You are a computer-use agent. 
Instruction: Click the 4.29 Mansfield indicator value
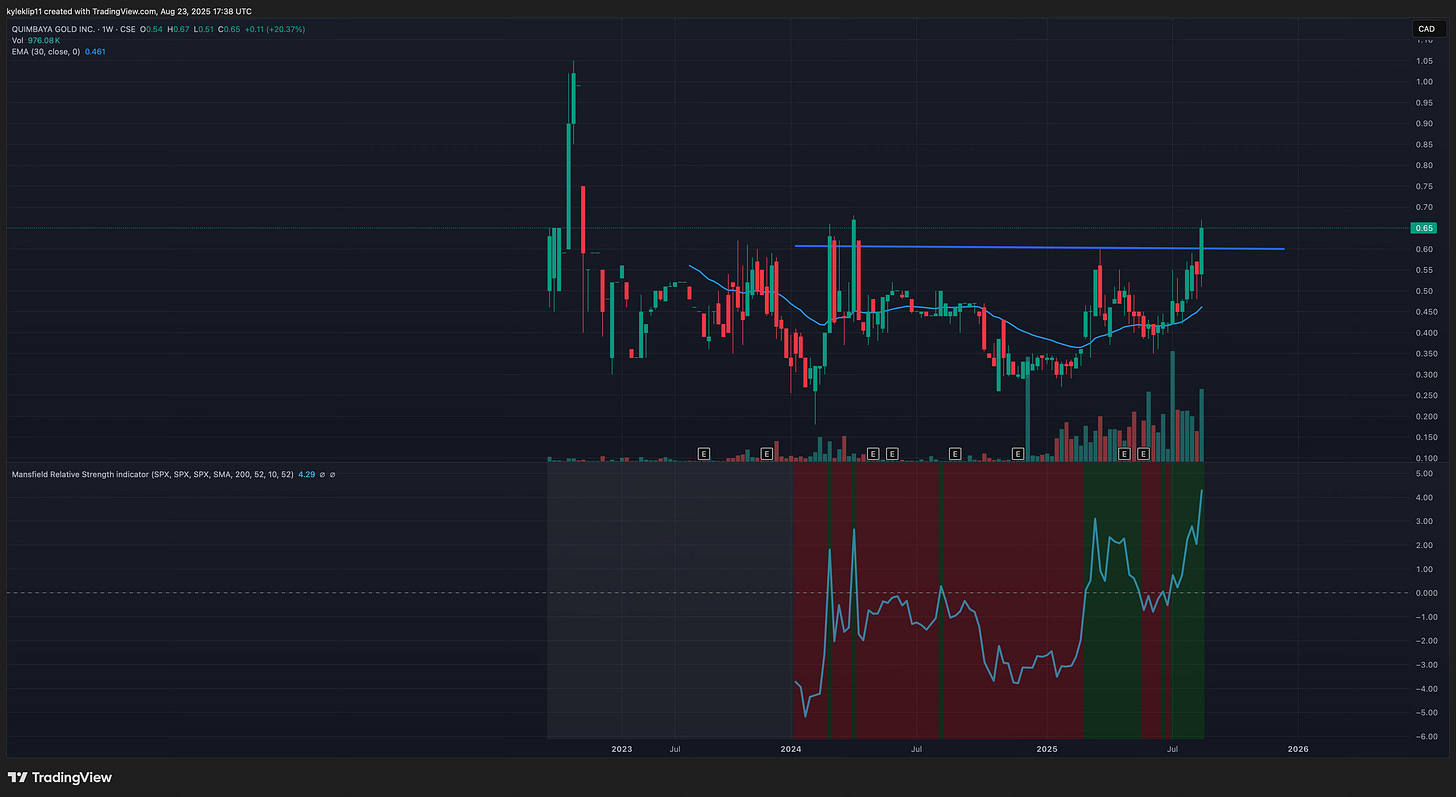tap(308, 474)
